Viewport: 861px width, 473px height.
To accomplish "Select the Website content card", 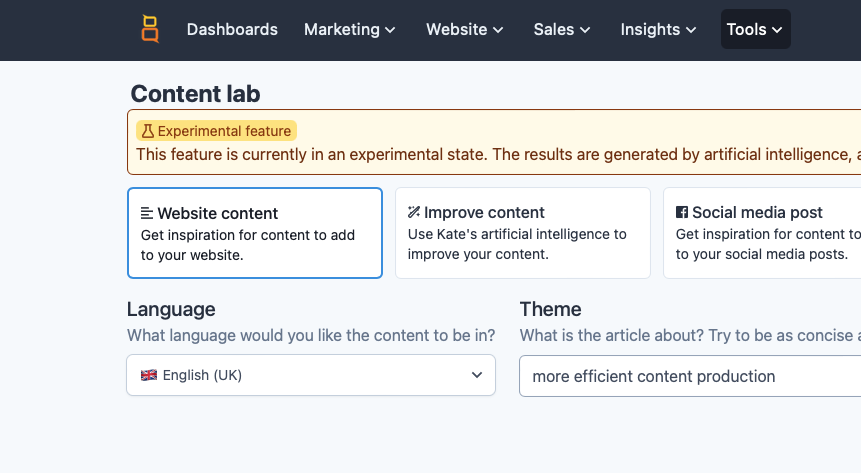I will tap(255, 233).
